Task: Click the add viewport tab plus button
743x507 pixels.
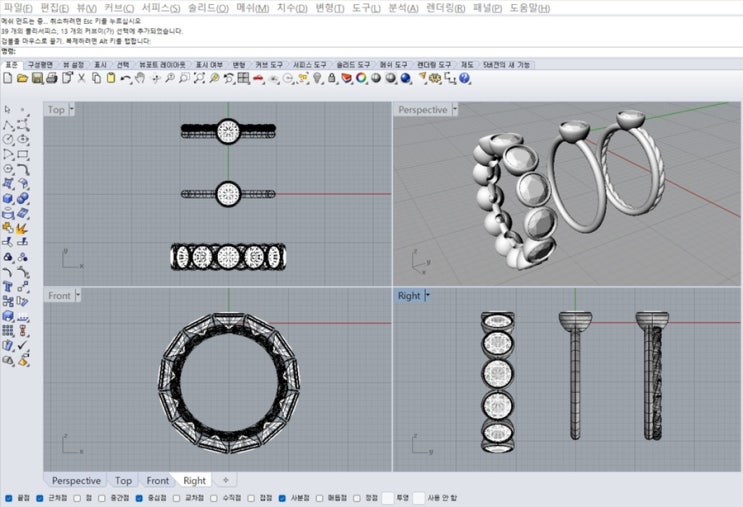Action: tap(226, 480)
